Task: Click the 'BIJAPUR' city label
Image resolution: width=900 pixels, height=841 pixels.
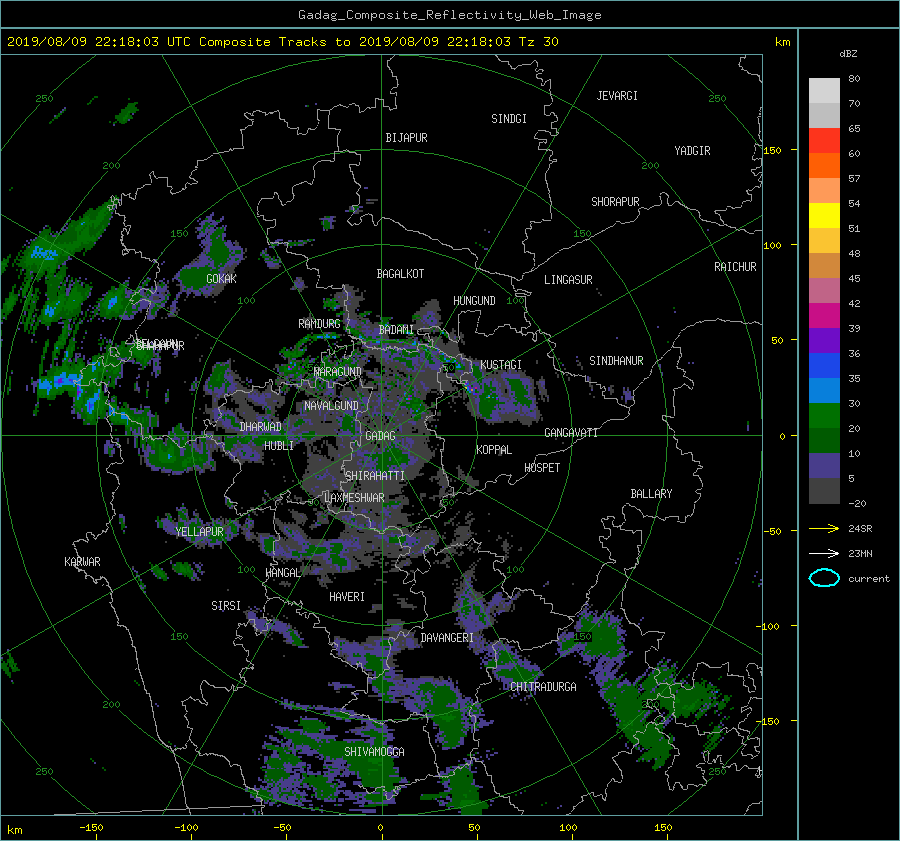Action: coord(406,138)
